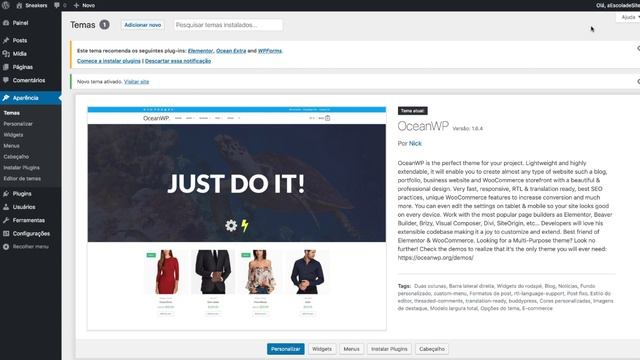Click the Configurações settings icon
640x360 pixels.
click(6, 233)
